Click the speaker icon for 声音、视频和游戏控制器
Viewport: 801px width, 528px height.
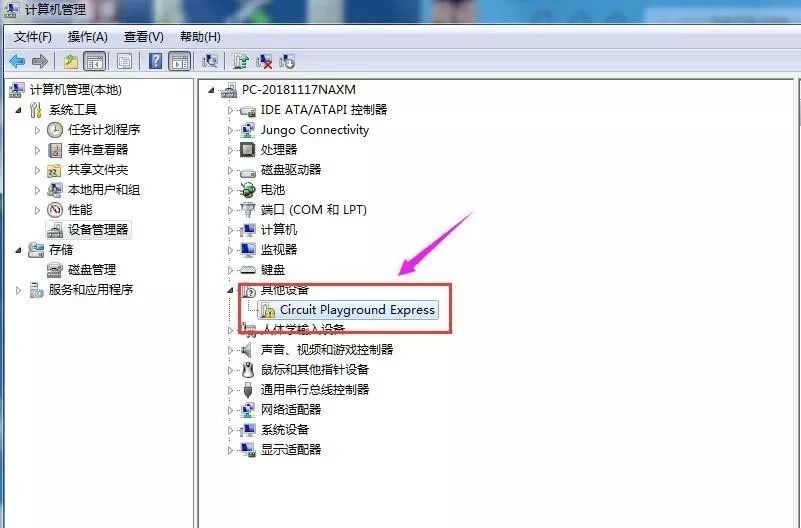pyautogui.click(x=247, y=350)
